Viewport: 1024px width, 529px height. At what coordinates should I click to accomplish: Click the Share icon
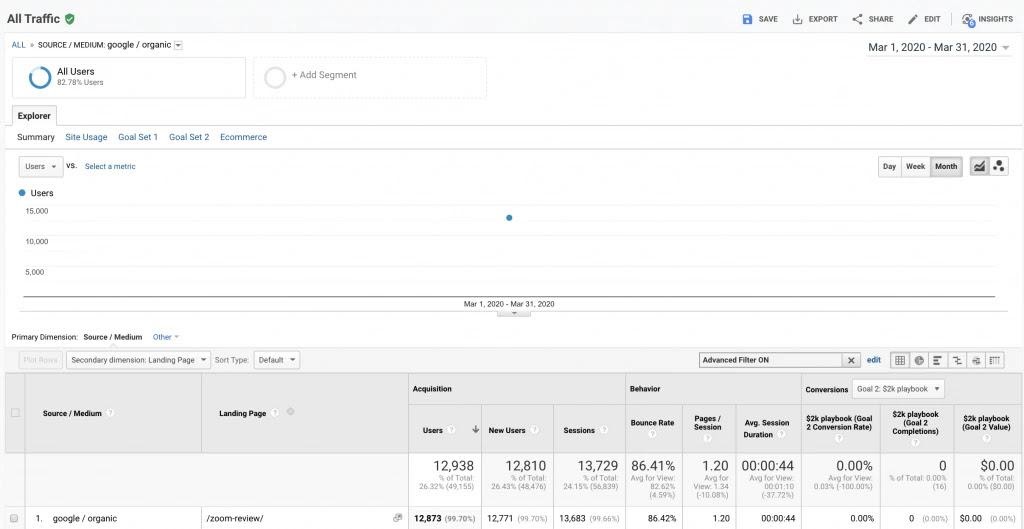857,19
